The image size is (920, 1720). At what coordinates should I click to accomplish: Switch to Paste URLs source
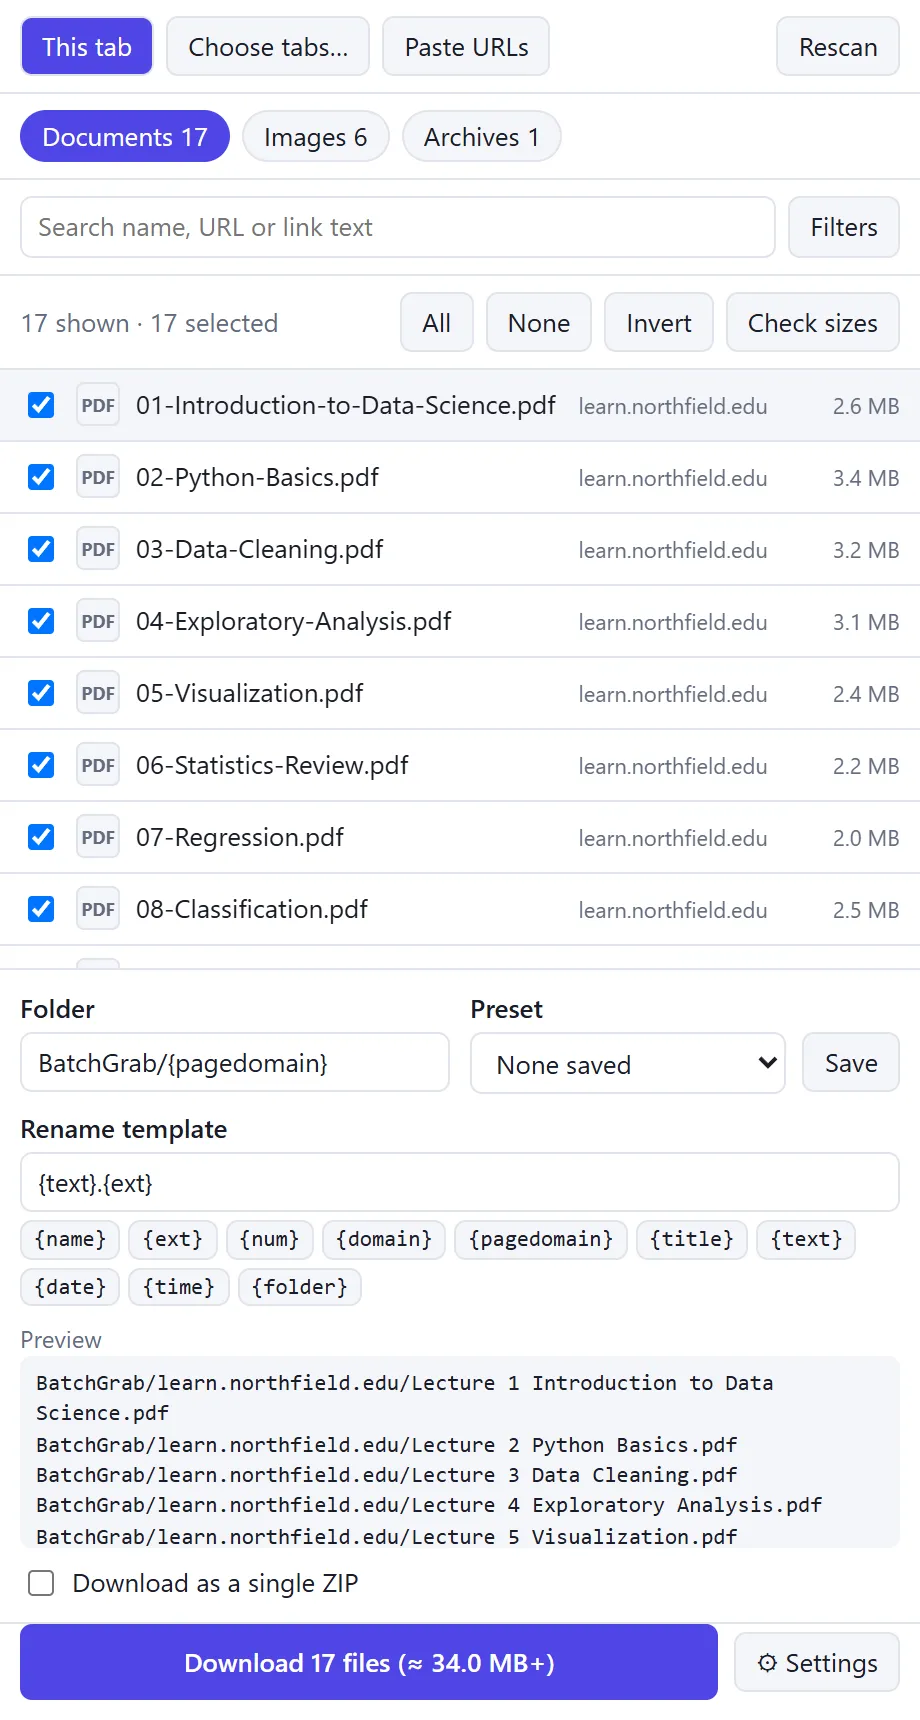pyautogui.click(x=466, y=47)
